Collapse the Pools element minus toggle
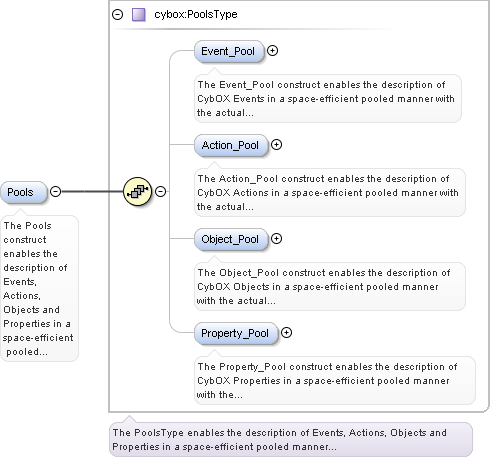 56,191
